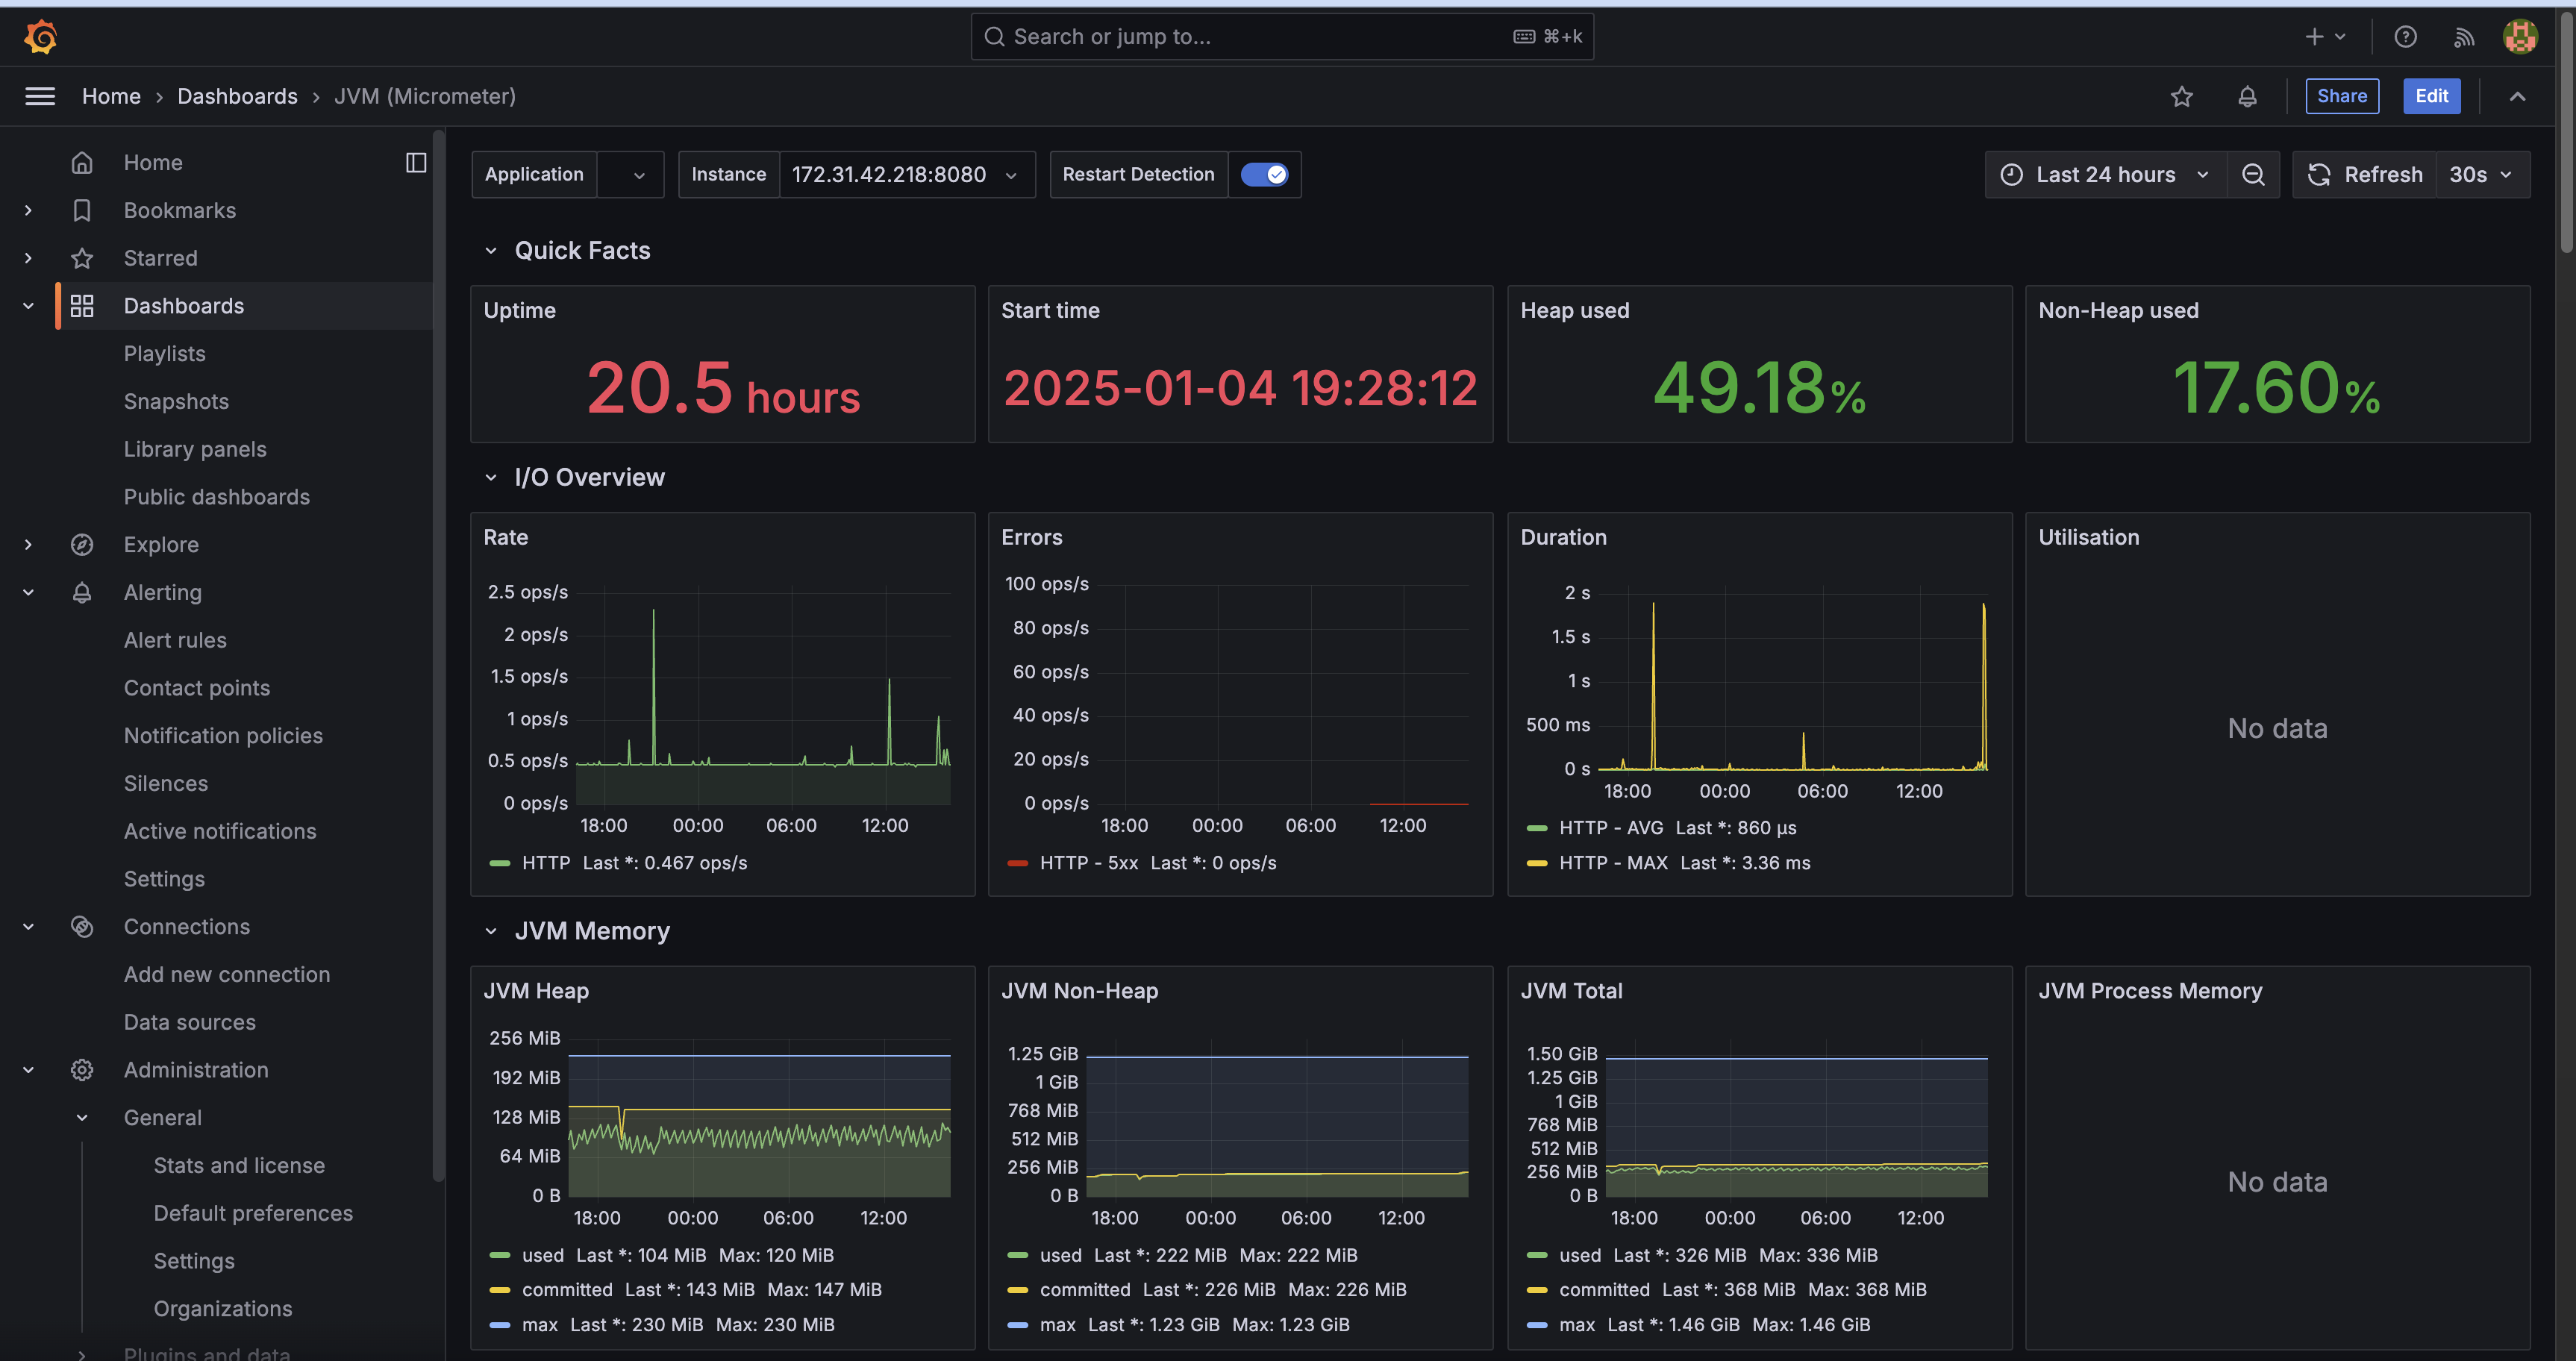Screen dimensions: 2576x1361
Task: Collapse the Alerting sidebar section
Action: click(x=28, y=592)
